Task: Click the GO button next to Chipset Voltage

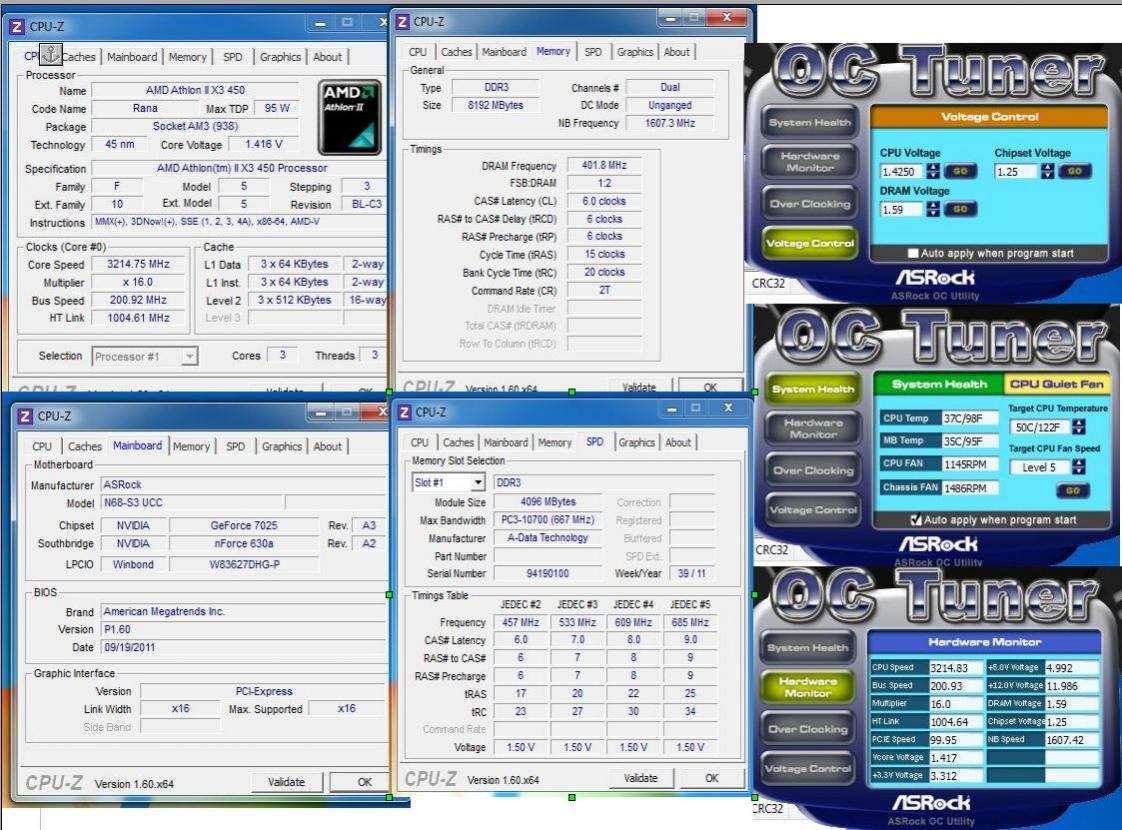Action: (1075, 172)
